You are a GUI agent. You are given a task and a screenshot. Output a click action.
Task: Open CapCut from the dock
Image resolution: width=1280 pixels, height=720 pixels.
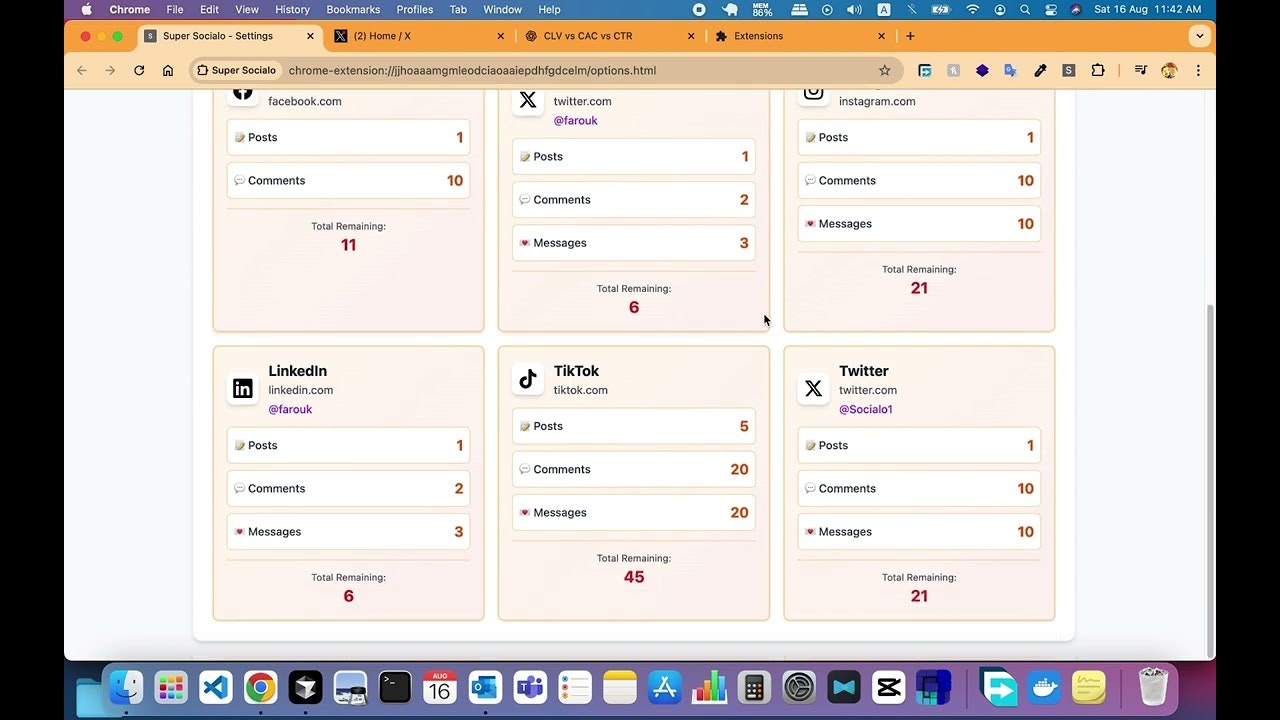(889, 688)
